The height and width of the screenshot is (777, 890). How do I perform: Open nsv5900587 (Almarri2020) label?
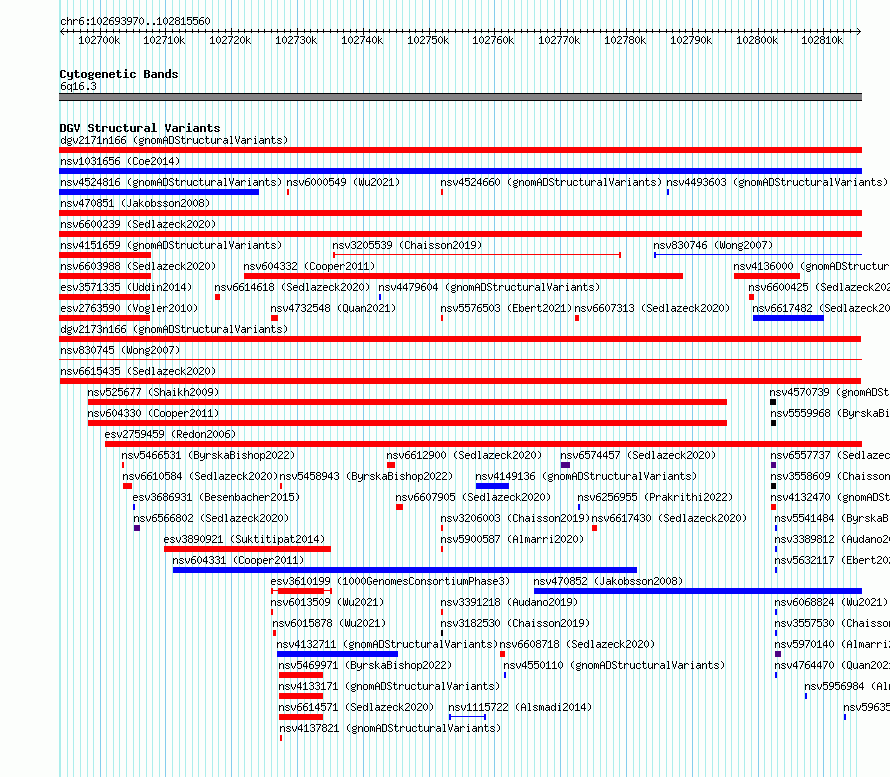512,539
